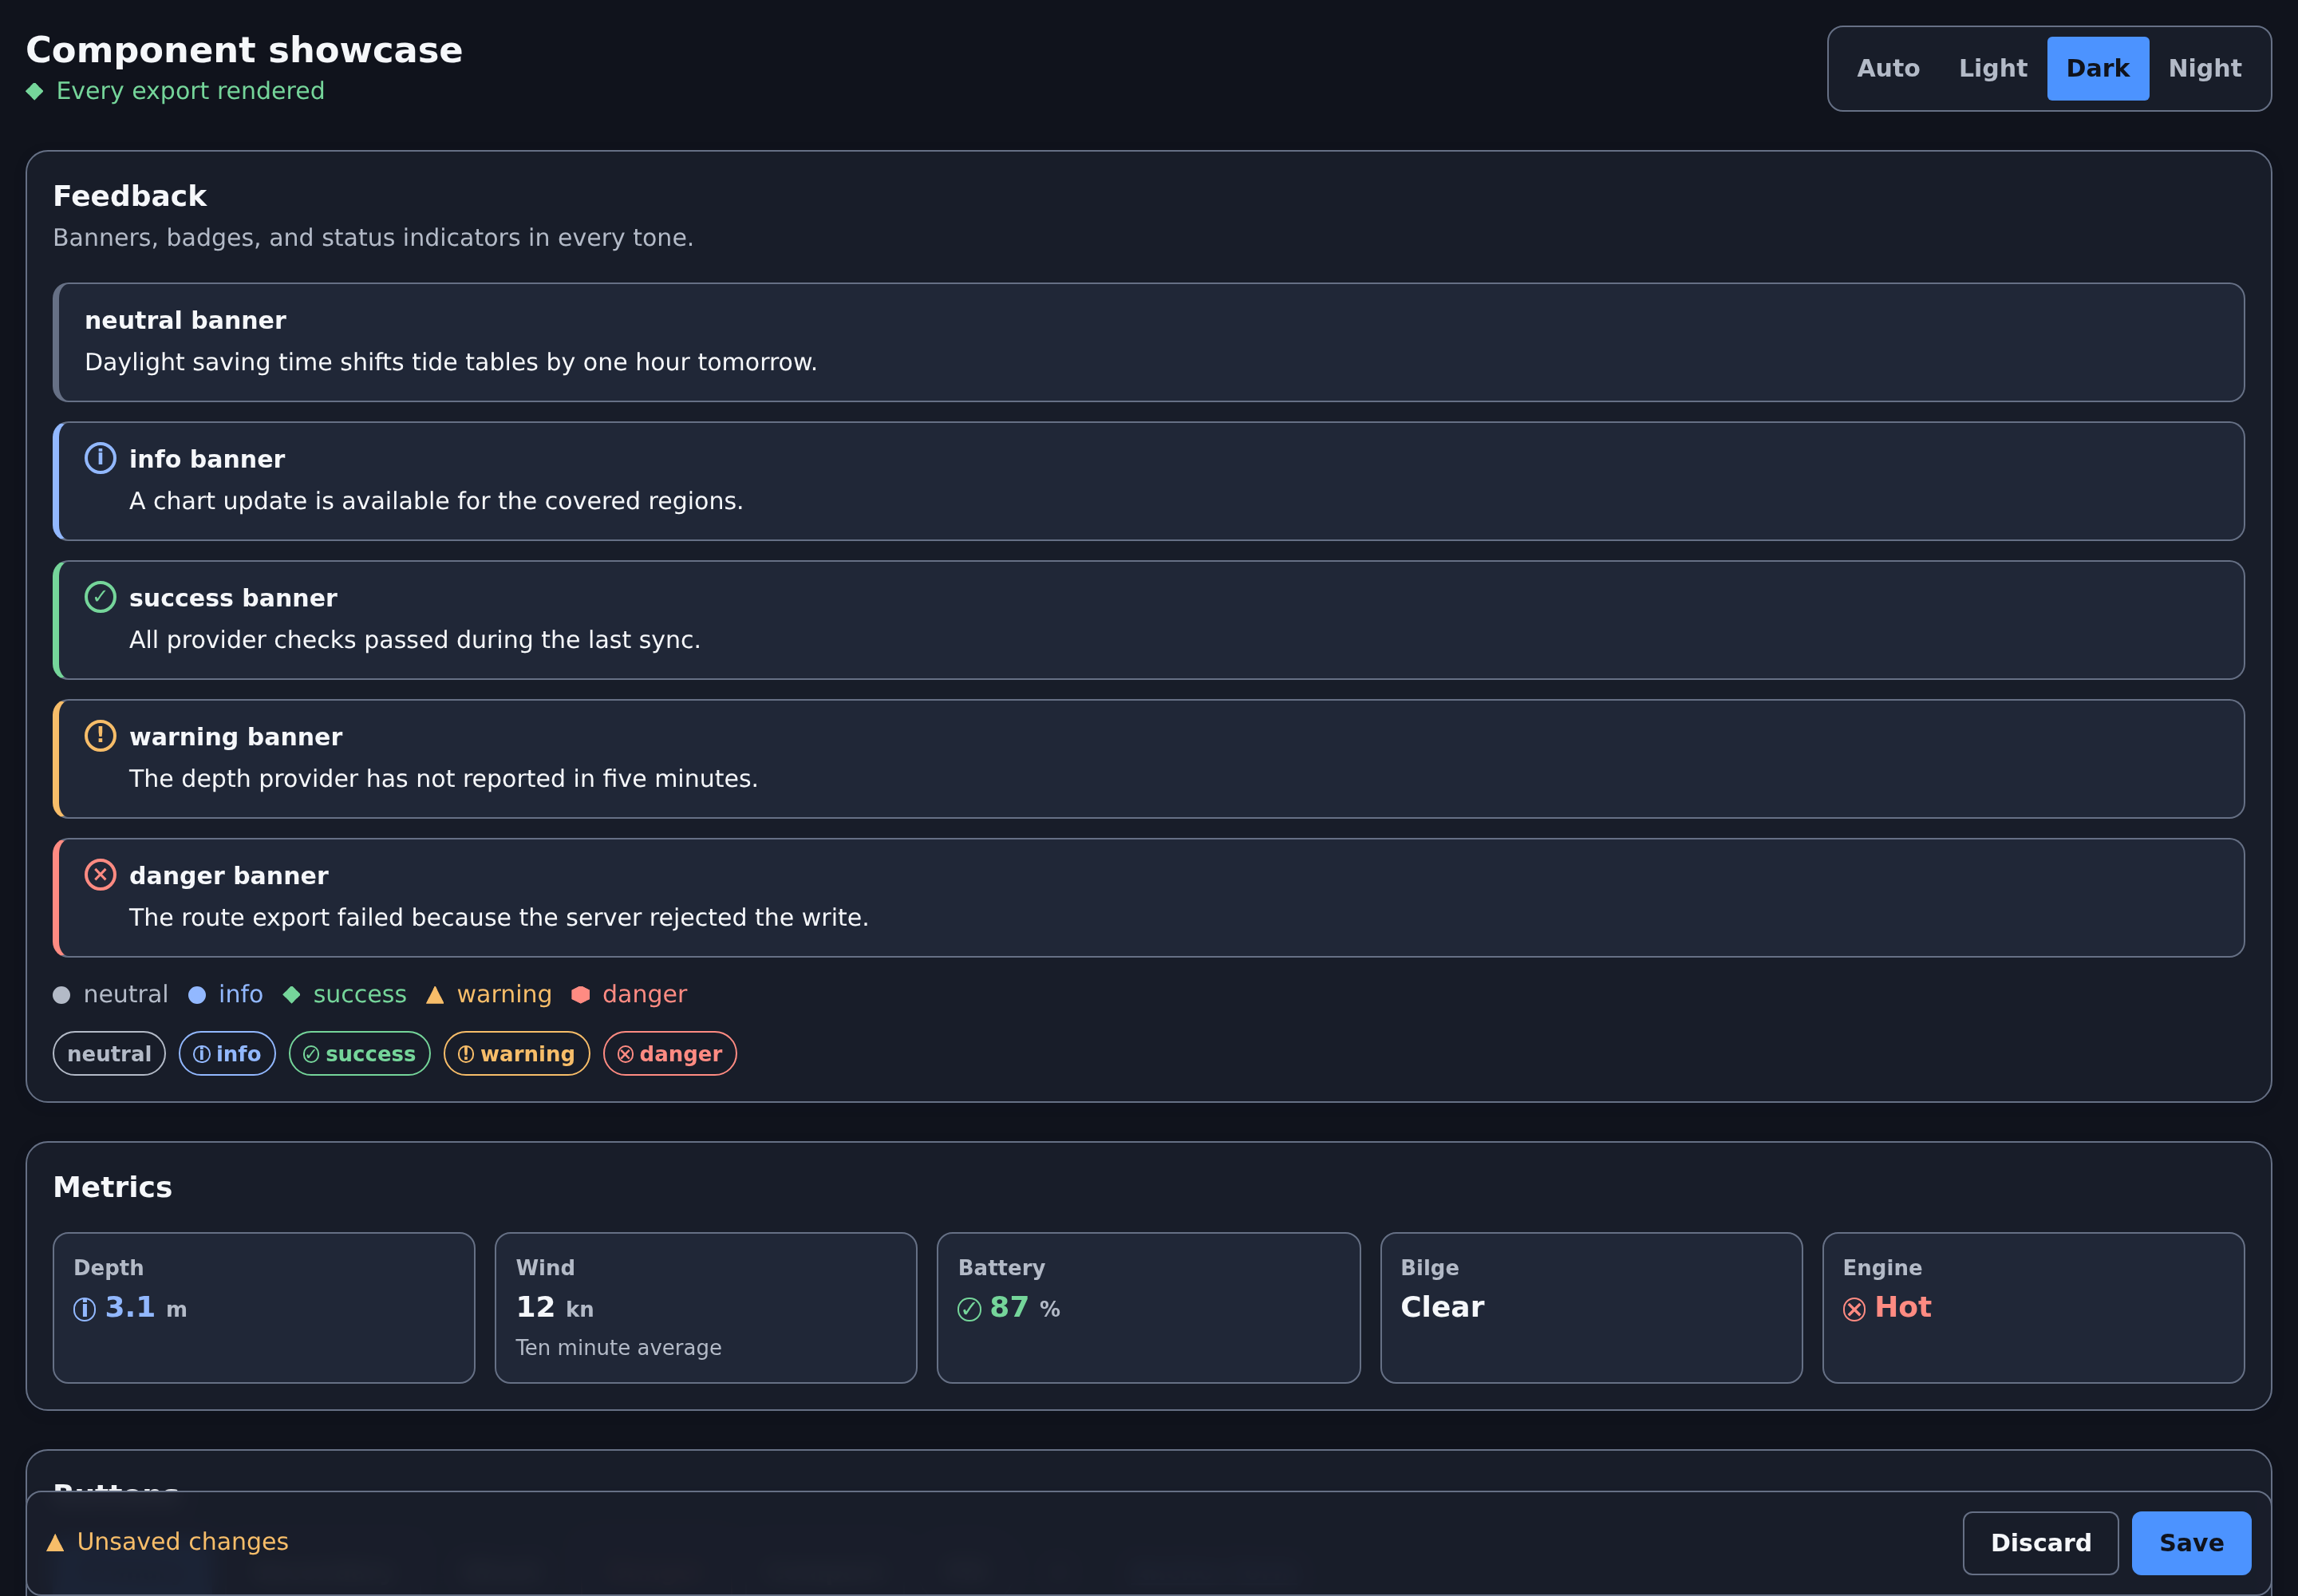Click the info banner circled-i icon
Image resolution: width=2298 pixels, height=1596 pixels.
[100, 458]
